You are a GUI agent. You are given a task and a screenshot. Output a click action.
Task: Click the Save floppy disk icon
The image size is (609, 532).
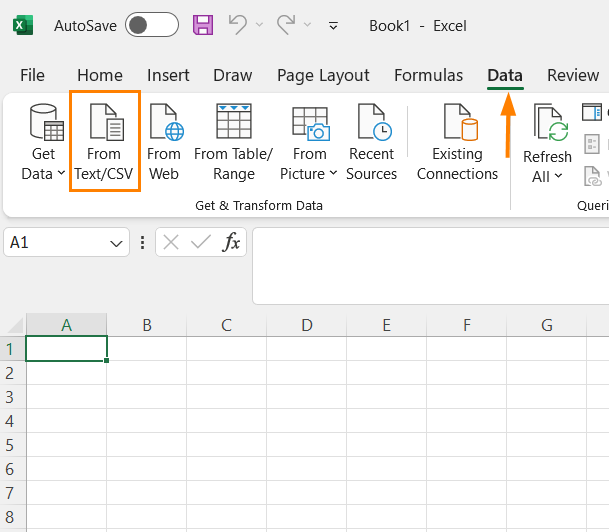click(202, 25)
